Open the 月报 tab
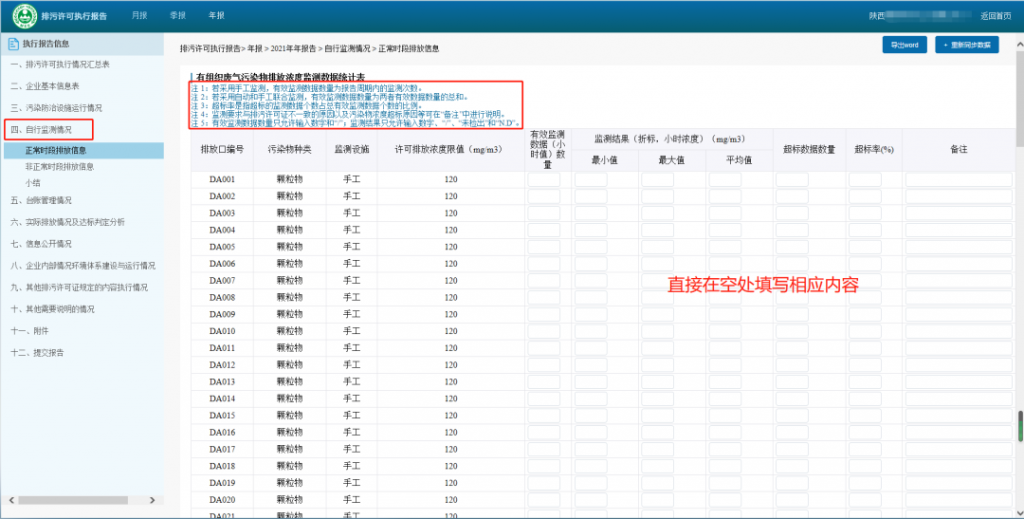 pos(139,16)
